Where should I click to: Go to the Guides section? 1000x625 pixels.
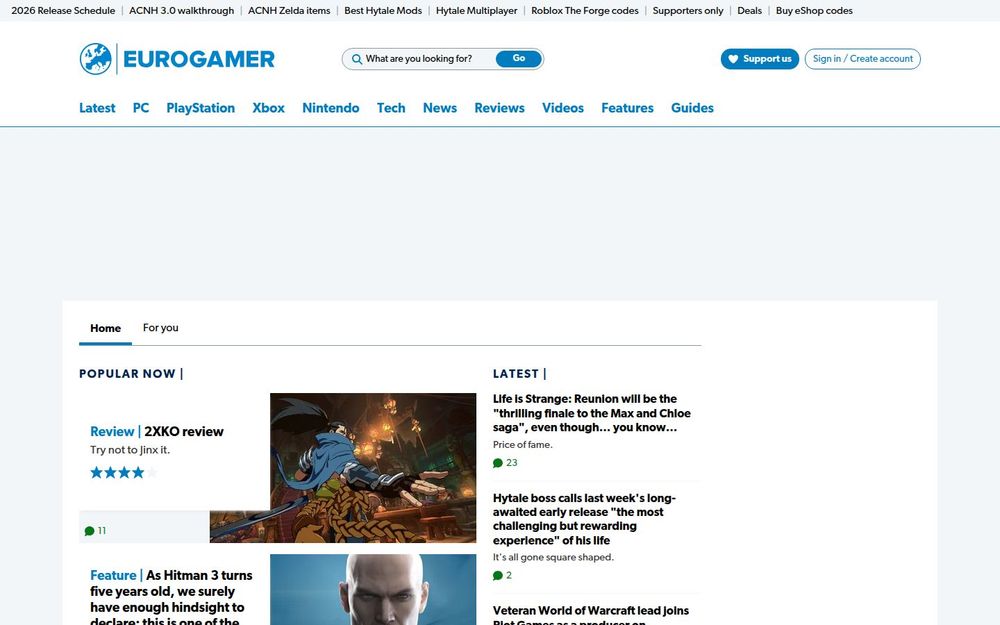click(692, 108)
